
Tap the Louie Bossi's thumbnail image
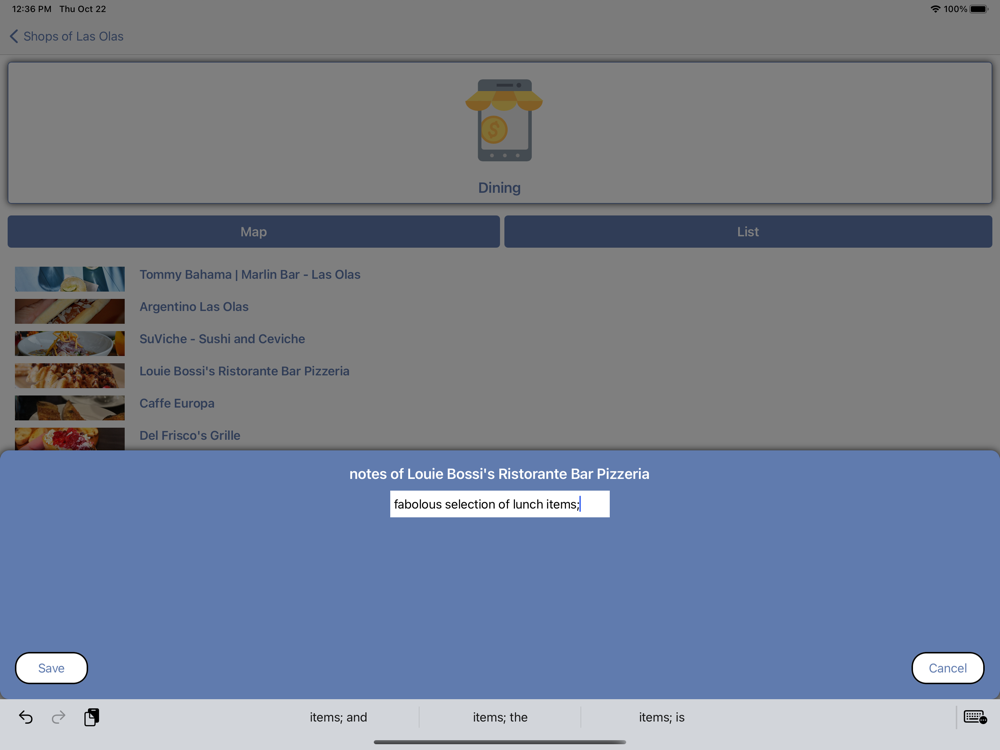70,376
